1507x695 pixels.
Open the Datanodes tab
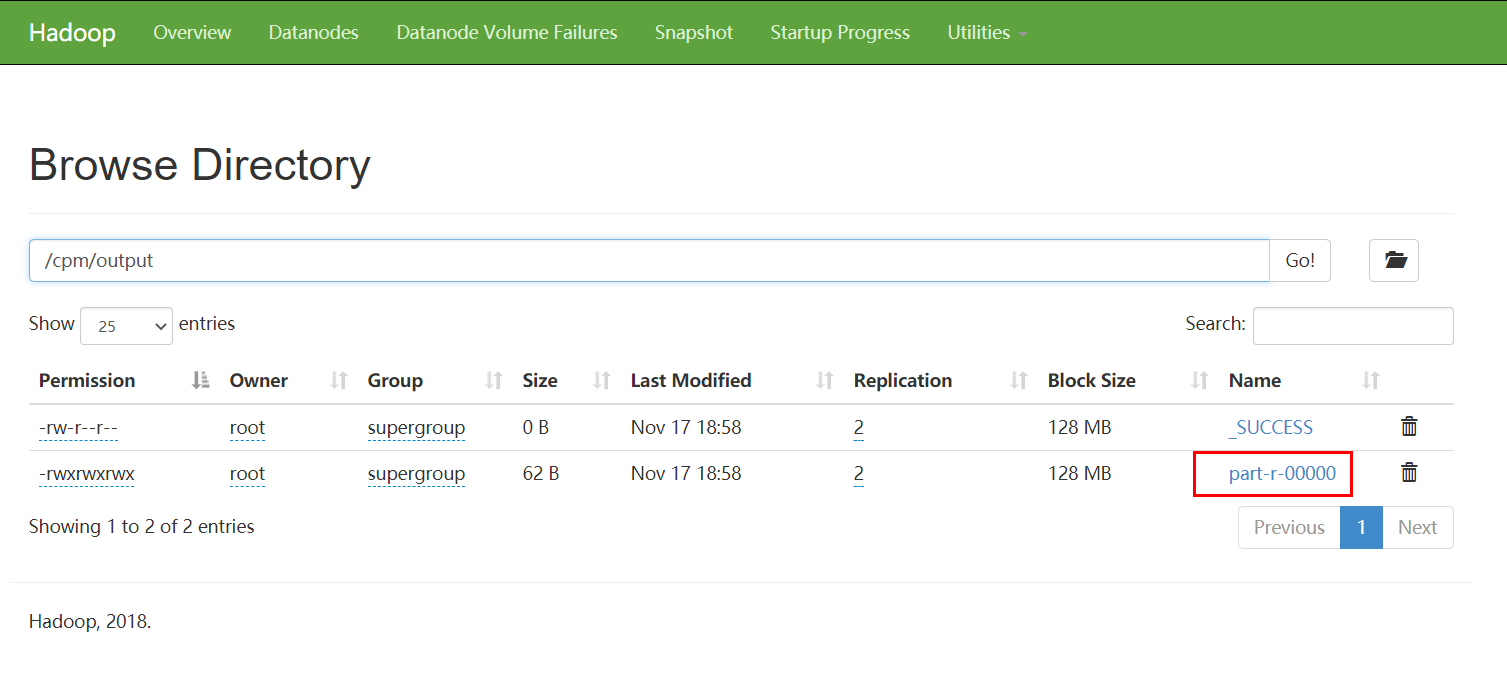tap(313, 33)
